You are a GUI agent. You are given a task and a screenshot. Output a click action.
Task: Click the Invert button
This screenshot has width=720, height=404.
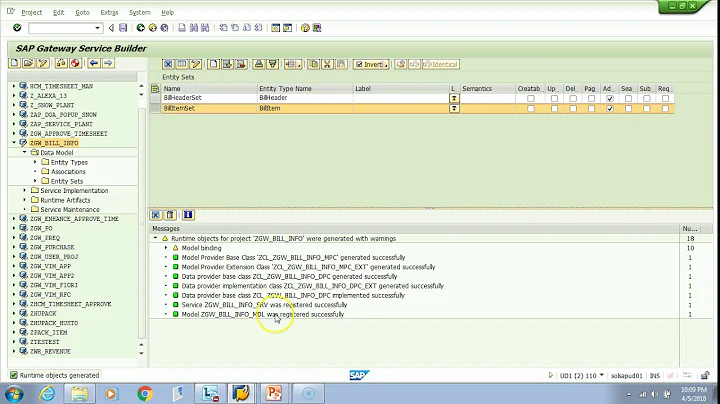pos(371,64)
